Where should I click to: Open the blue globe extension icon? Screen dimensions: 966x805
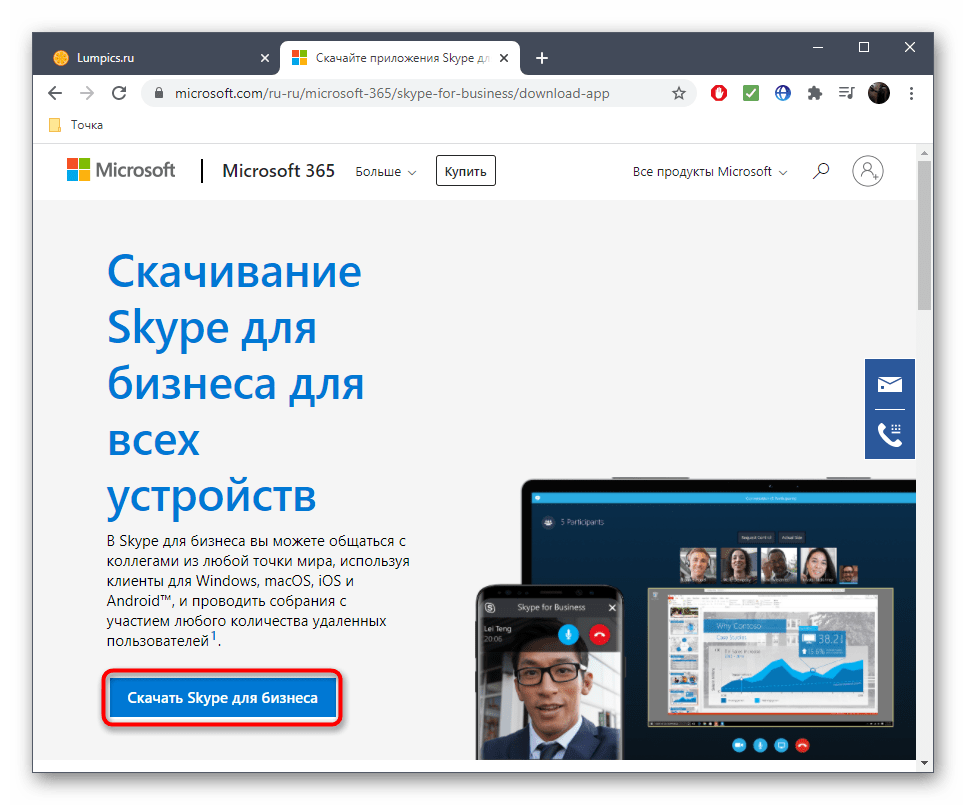coord(782,94)
